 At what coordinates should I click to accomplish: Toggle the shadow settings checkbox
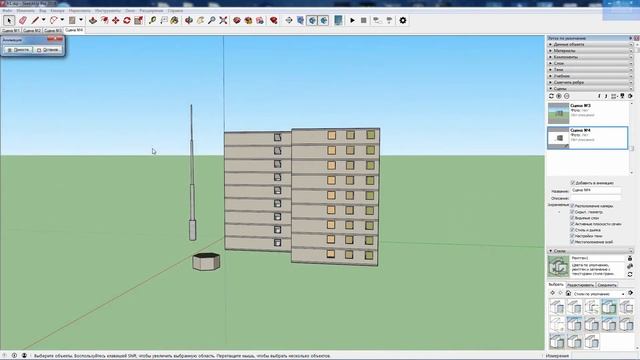(x=572, y=236)
